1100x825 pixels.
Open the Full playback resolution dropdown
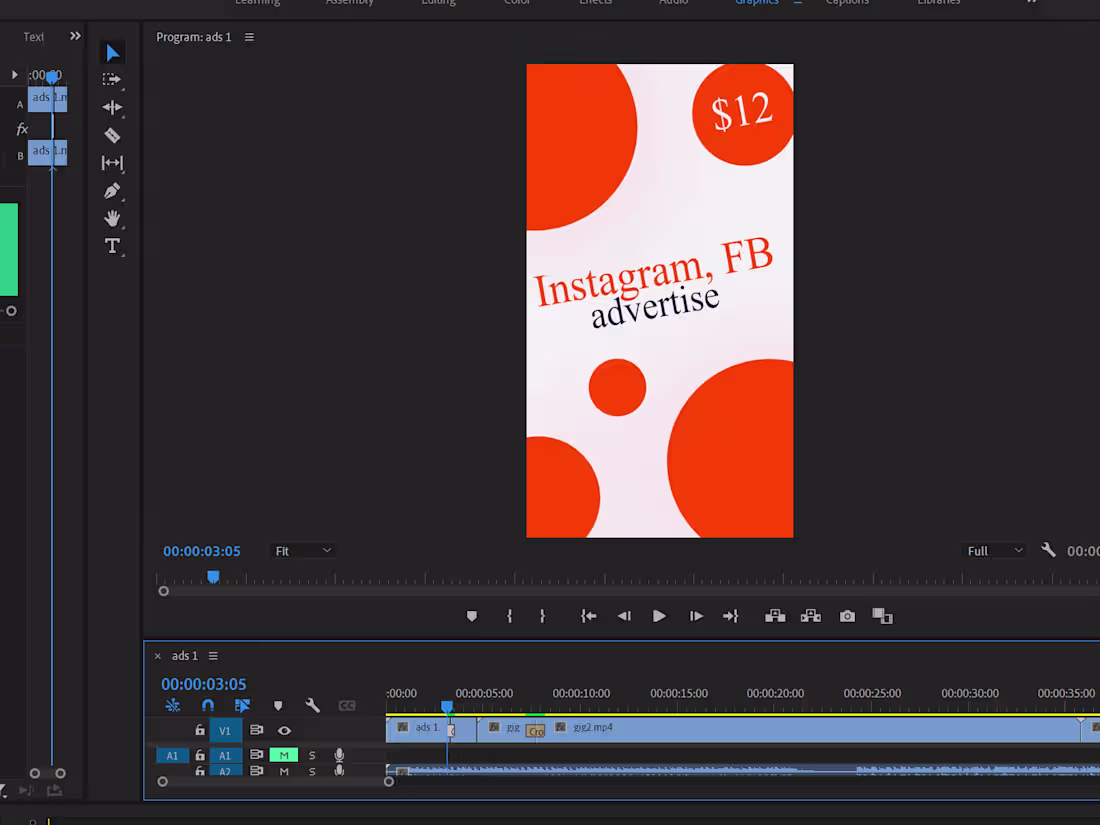(x=993, y=550)
